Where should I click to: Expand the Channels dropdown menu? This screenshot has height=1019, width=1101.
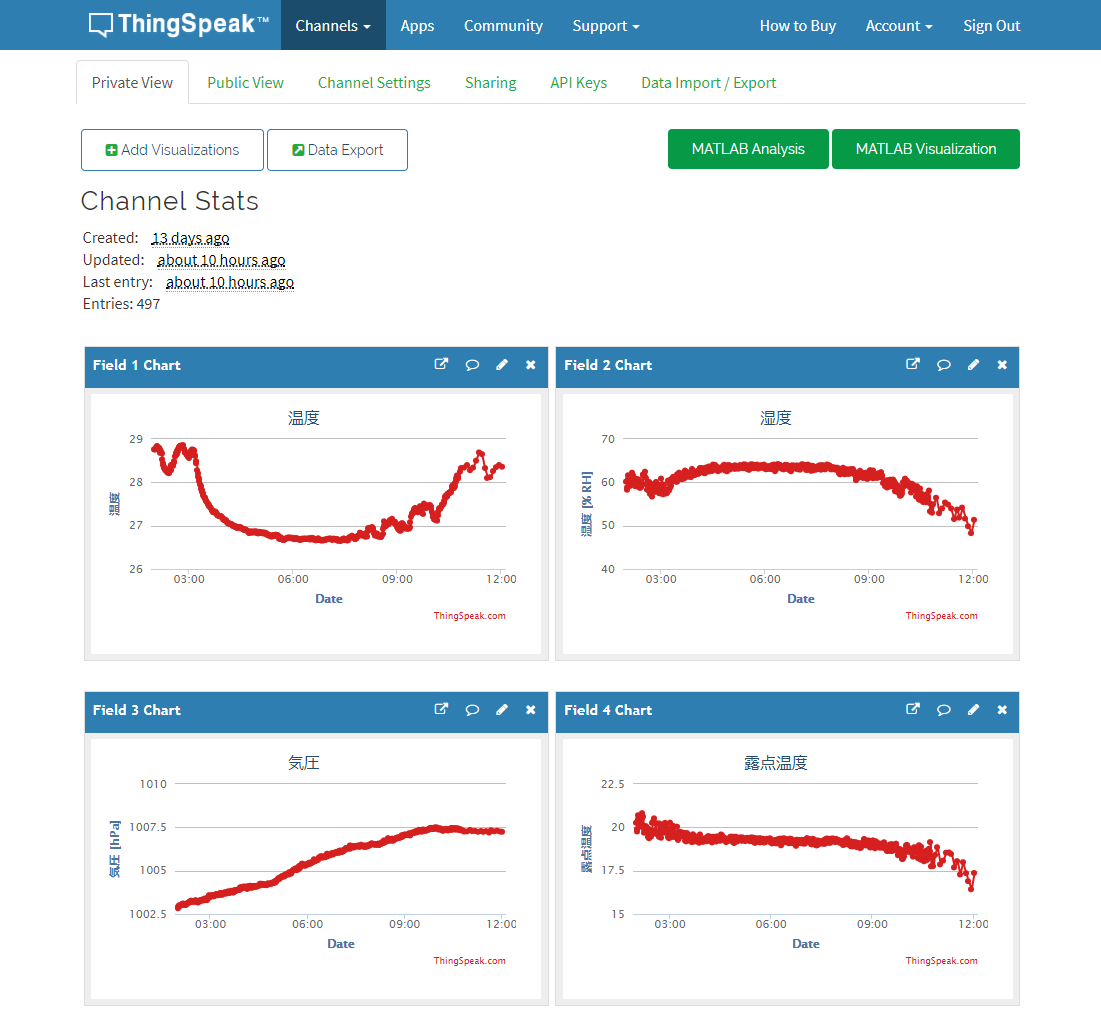(333, 26)
